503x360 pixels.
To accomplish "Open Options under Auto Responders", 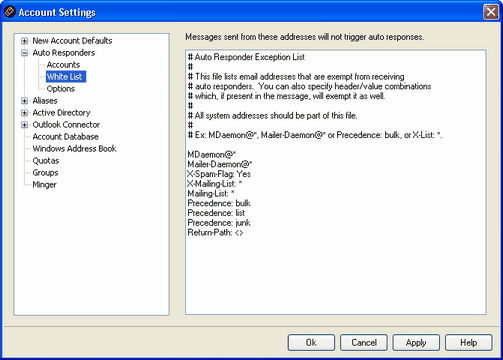I will point(60,89).
